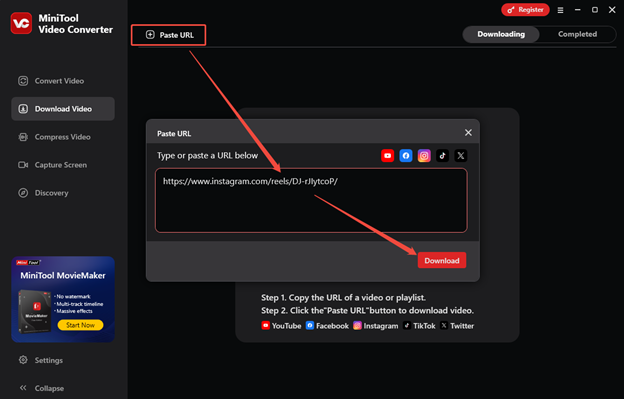Click the Convert Video sidebar icon
The height and width of the screenshot is (399, 624).
(23, 81)
